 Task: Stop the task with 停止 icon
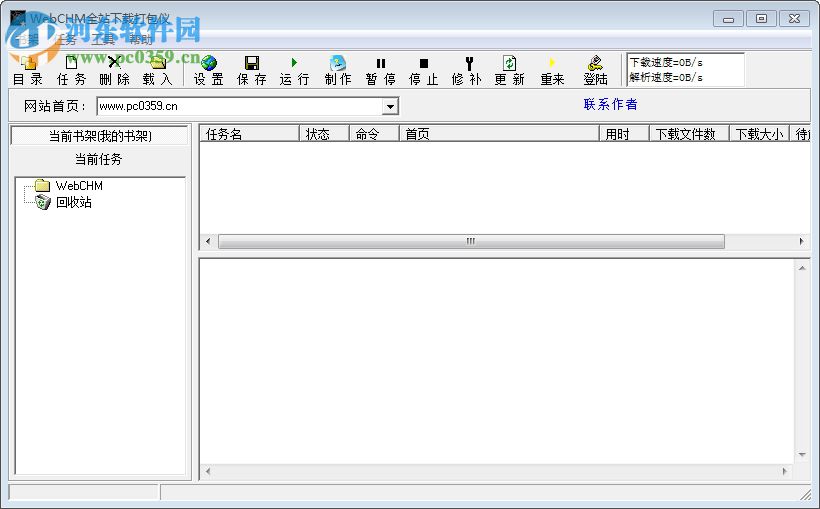(424, 71)
